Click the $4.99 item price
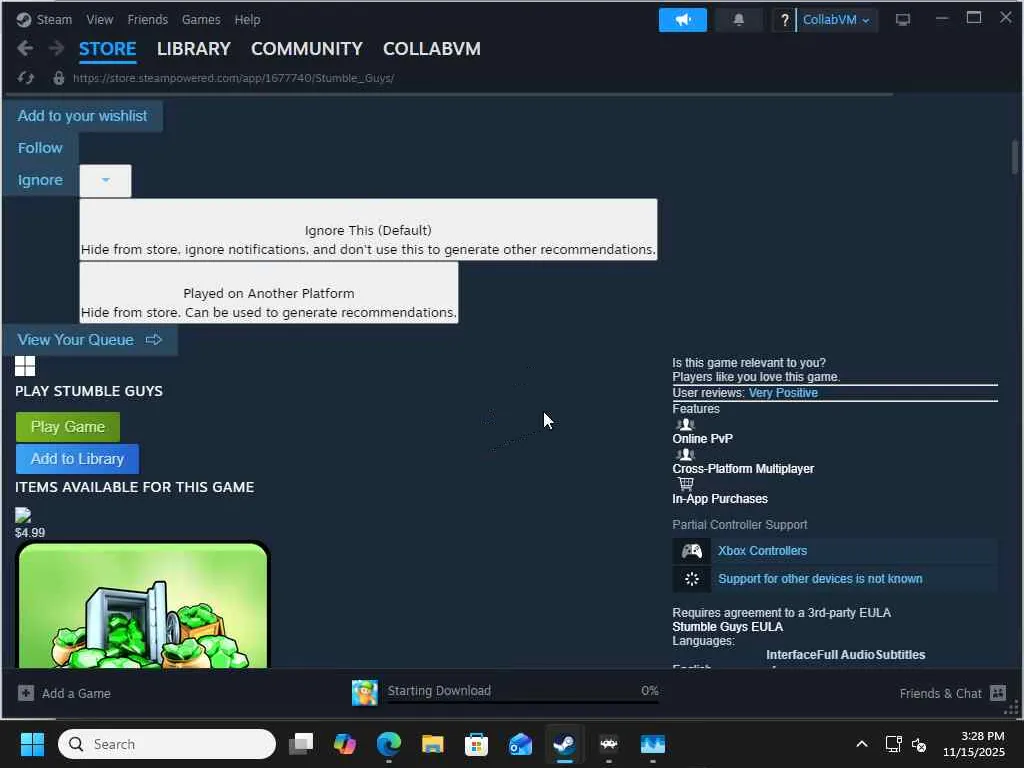The image size is (1024, 768). click(30, 532)
